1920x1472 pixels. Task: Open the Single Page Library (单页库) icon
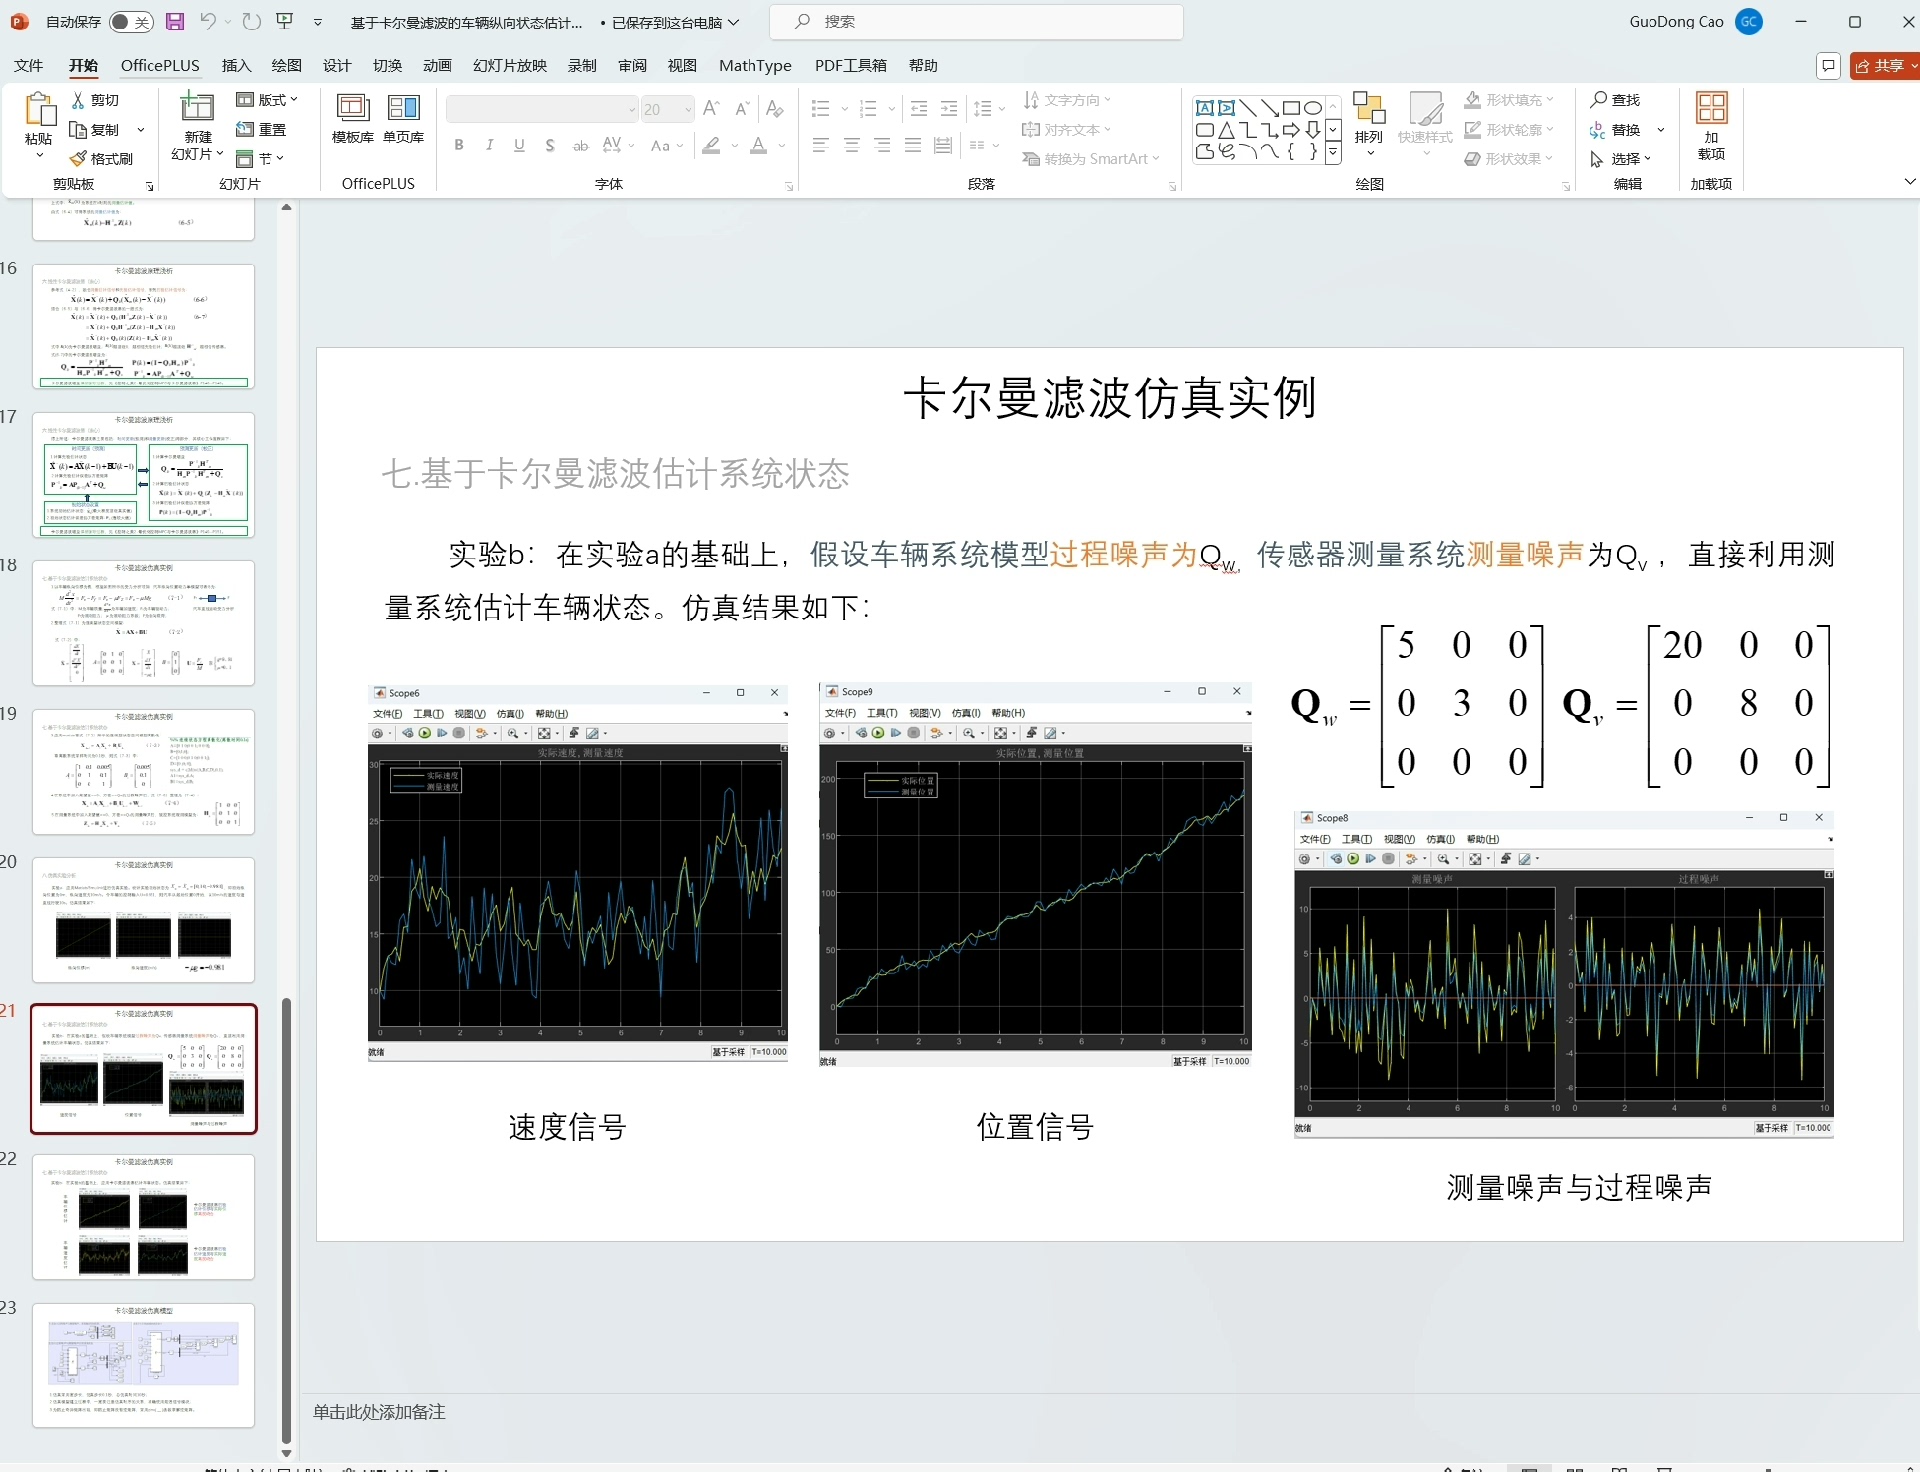point(404,108)
